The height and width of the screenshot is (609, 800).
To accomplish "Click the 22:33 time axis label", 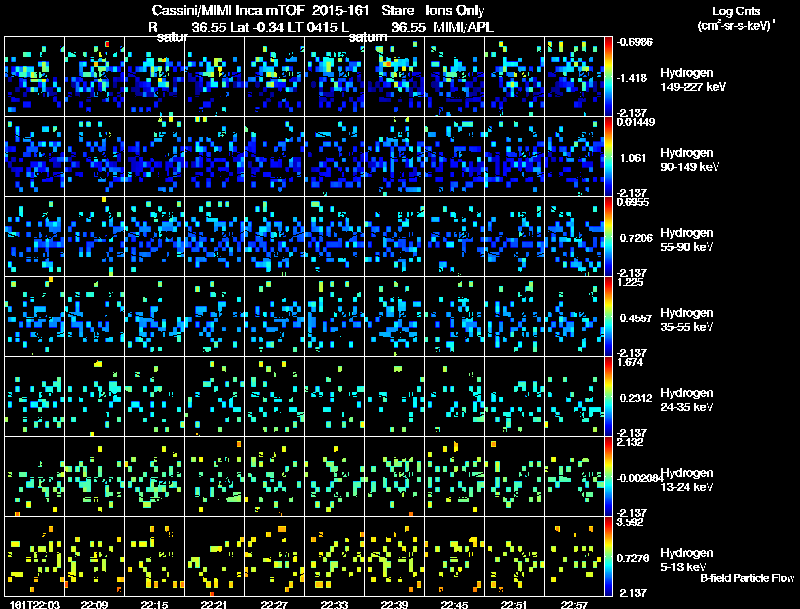I will (x=334, y=604).
